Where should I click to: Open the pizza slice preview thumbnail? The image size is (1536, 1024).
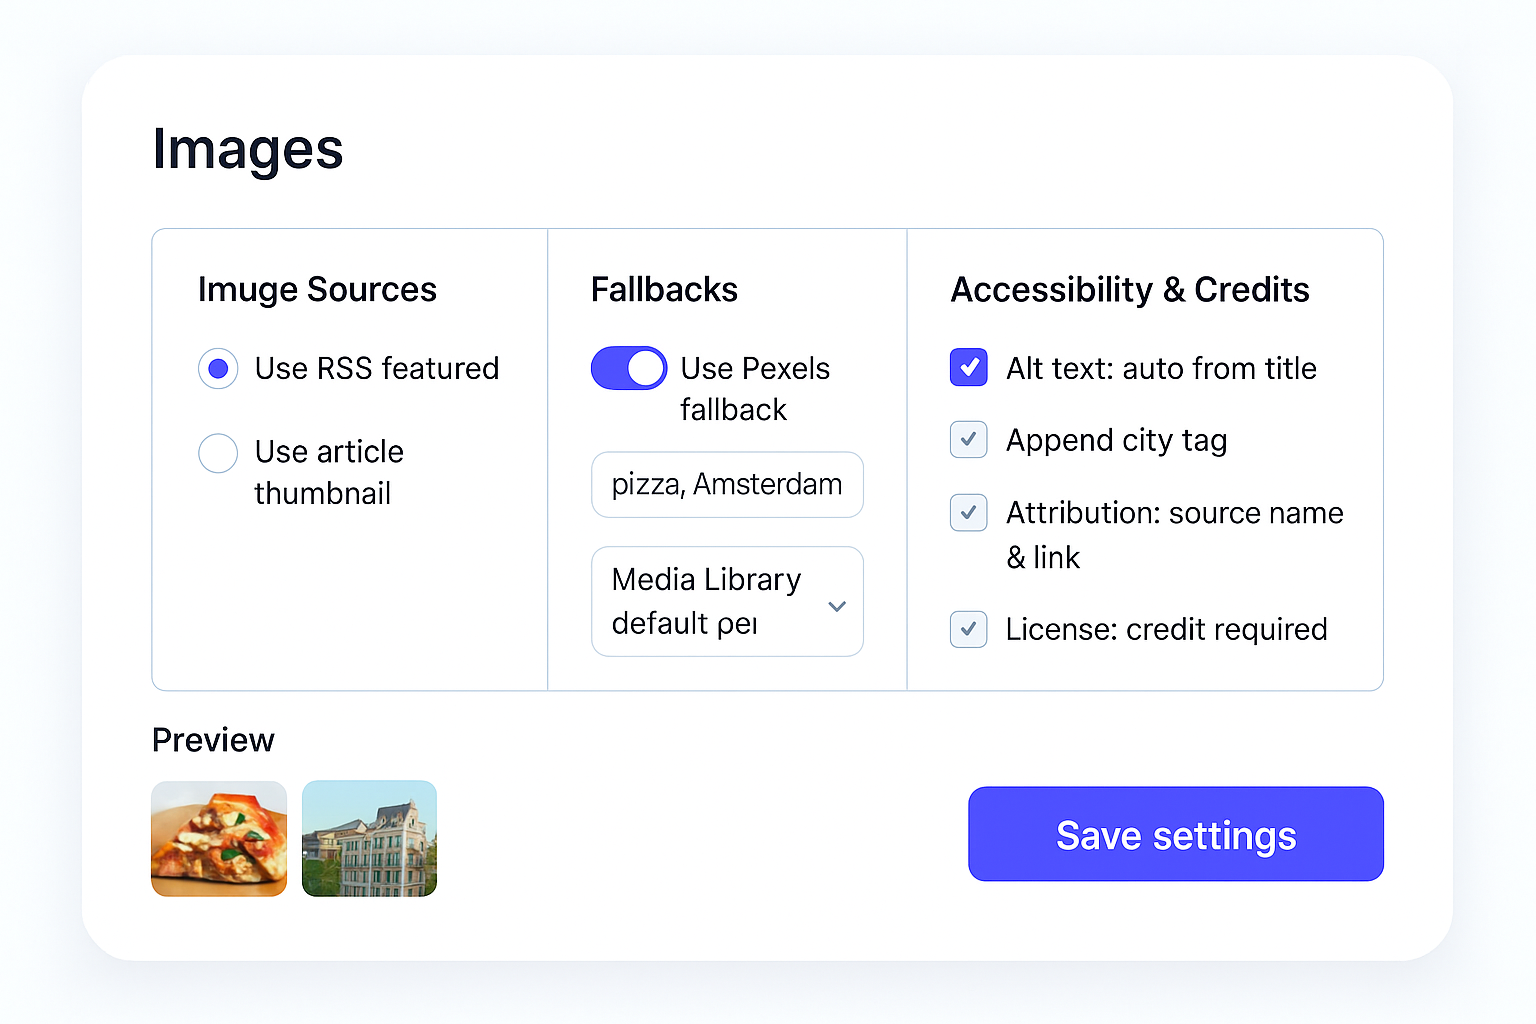pos(219,839)
